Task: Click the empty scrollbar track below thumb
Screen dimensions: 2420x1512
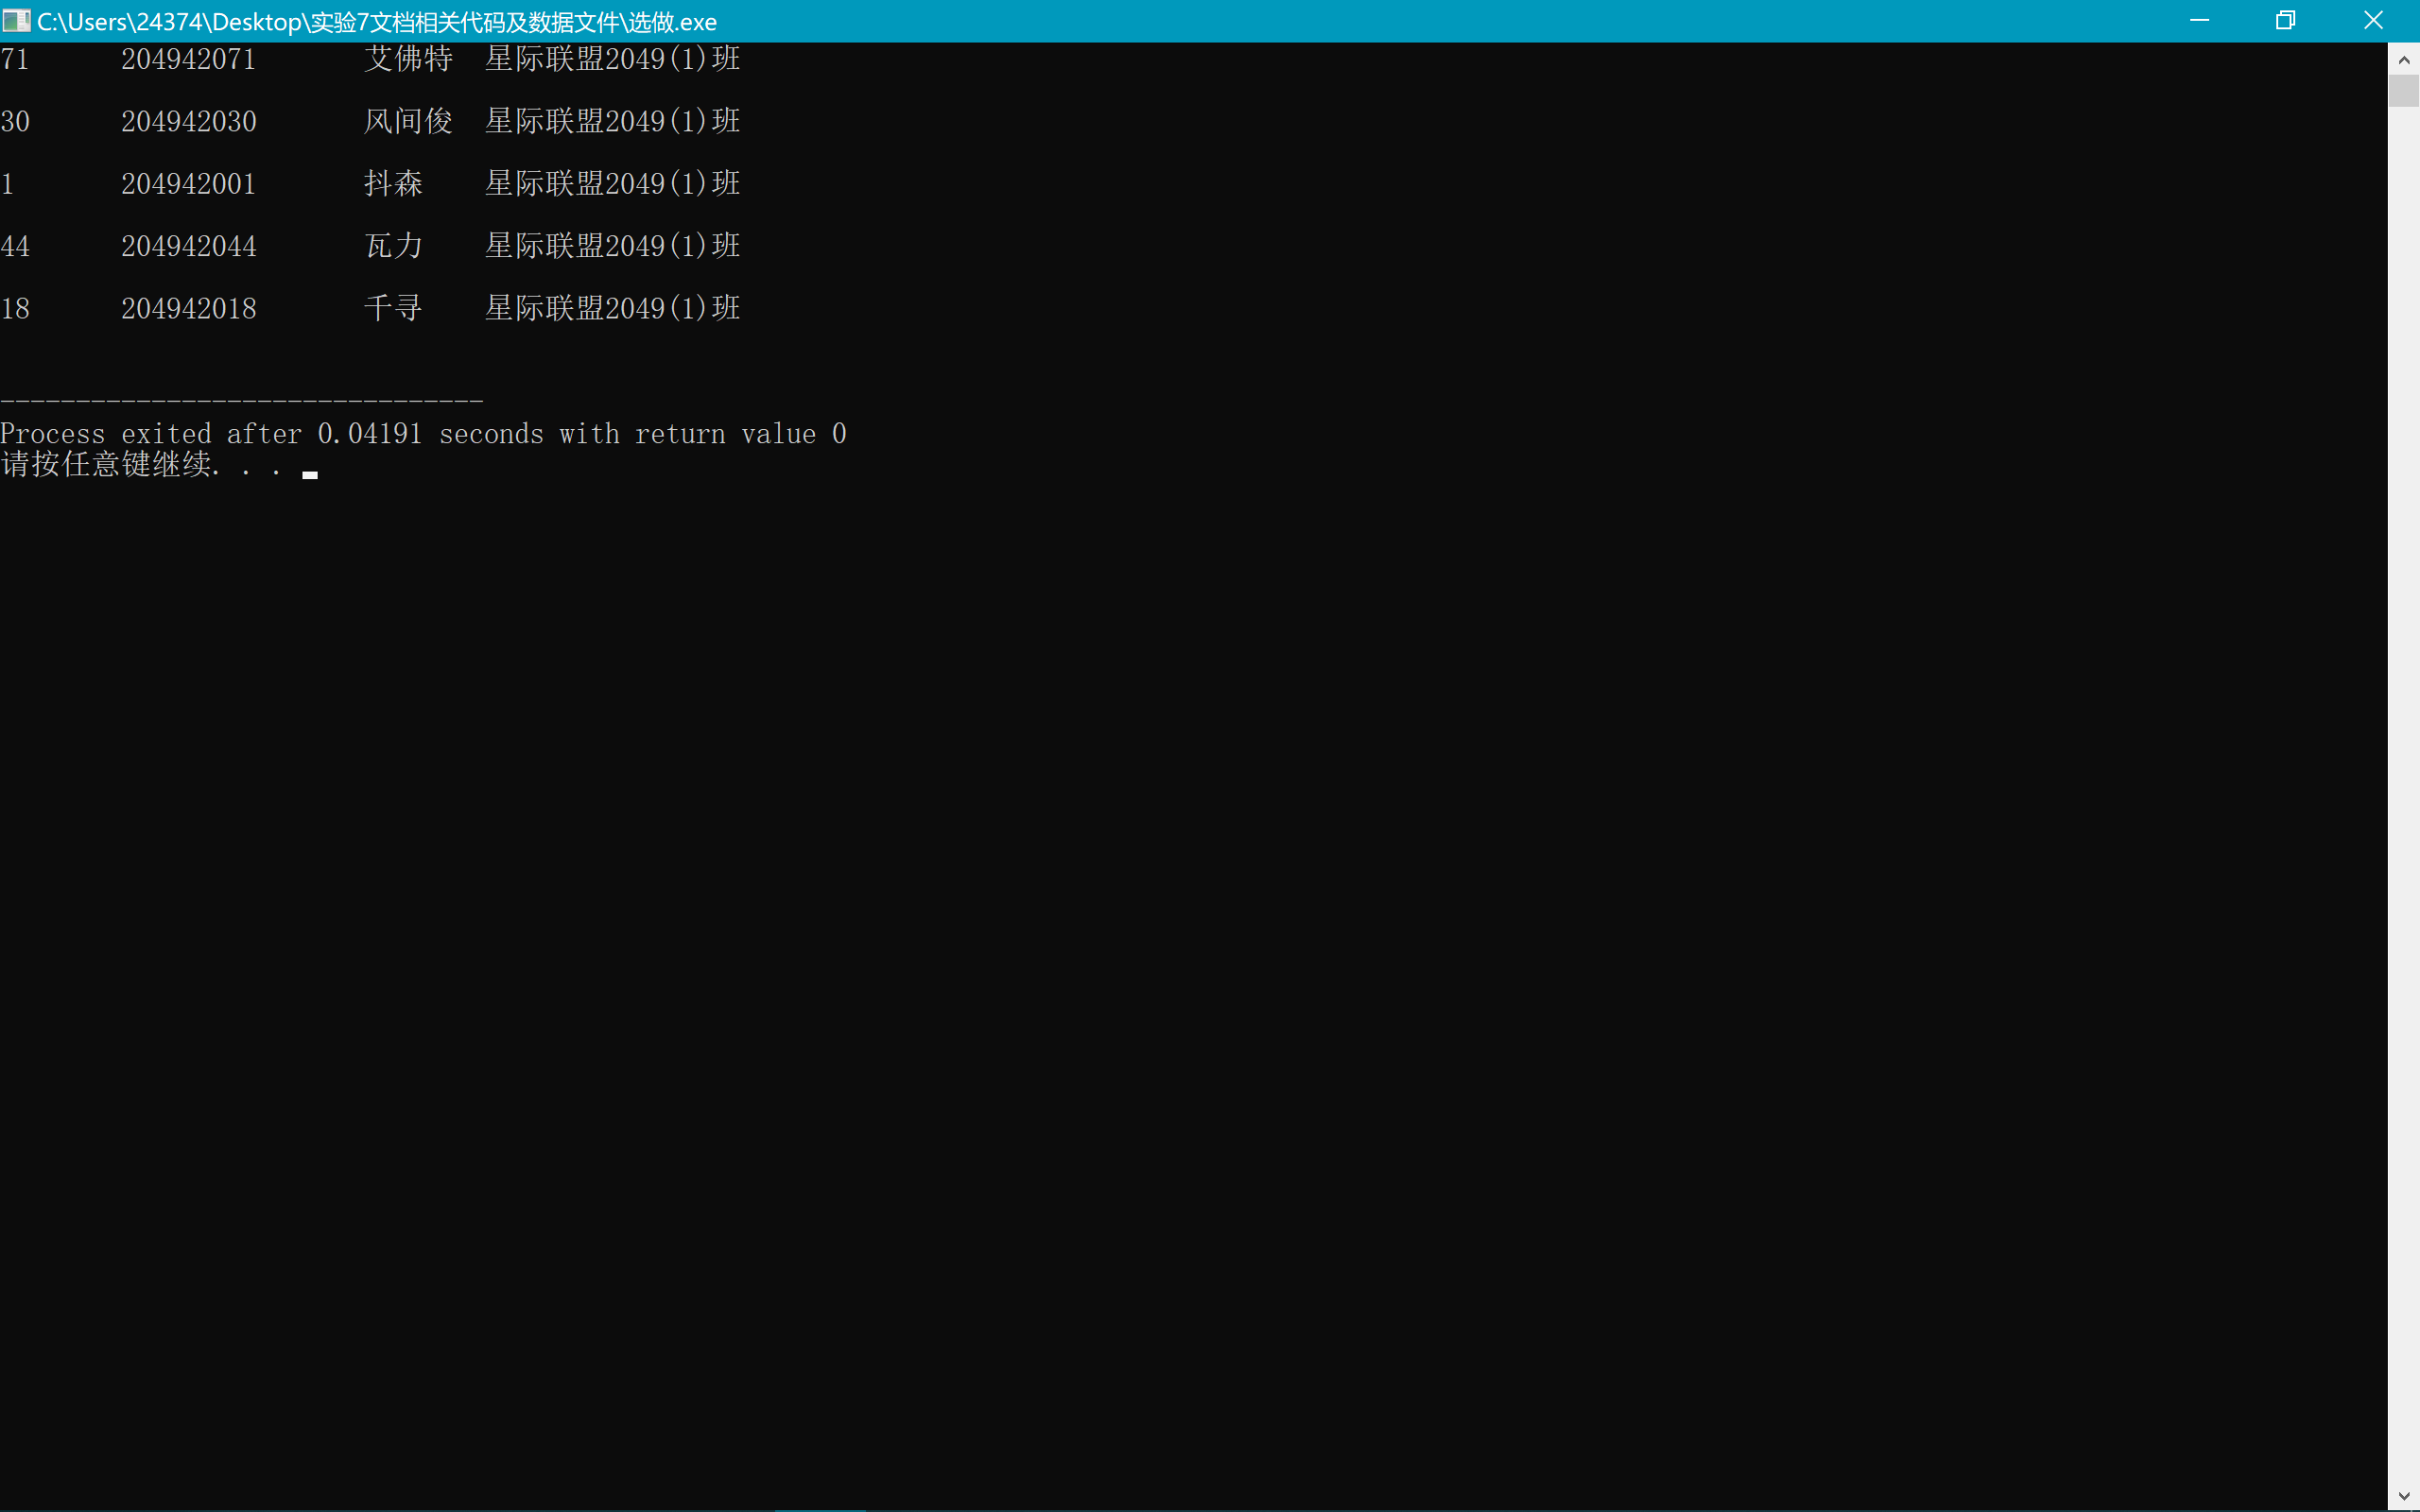Action: tap(2404, 800)
